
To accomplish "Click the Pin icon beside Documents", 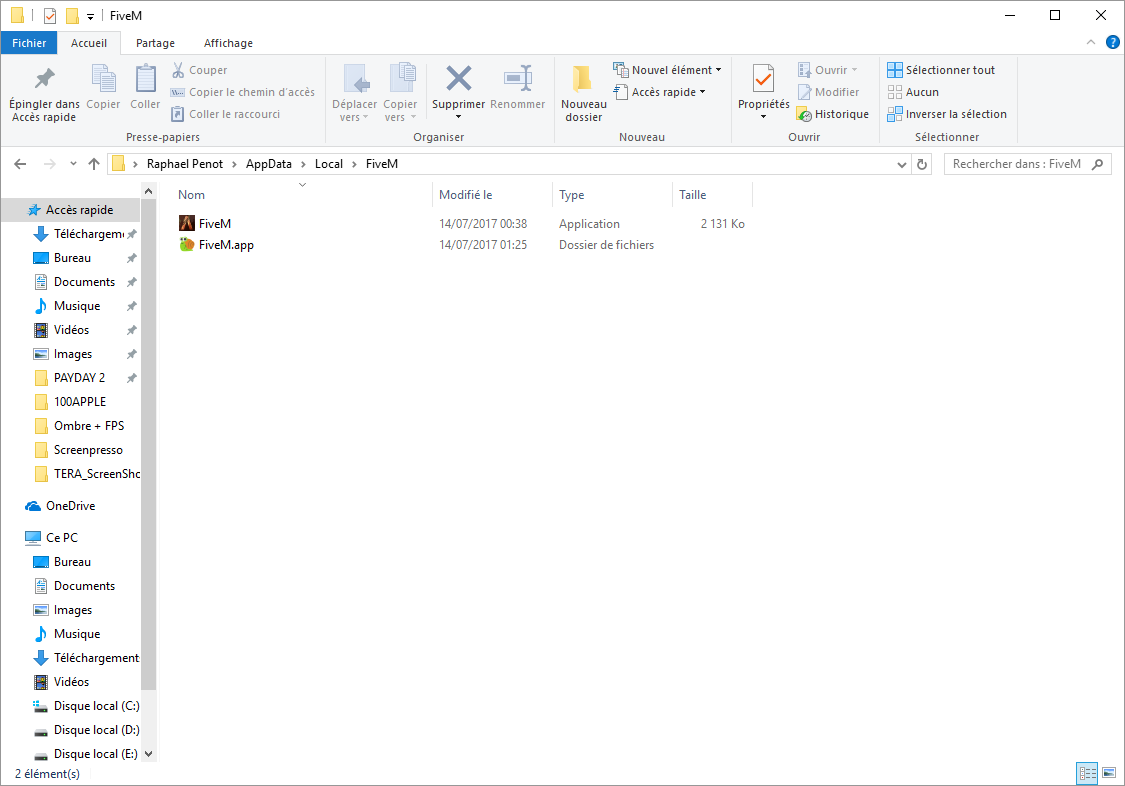I will pos(131,283).
